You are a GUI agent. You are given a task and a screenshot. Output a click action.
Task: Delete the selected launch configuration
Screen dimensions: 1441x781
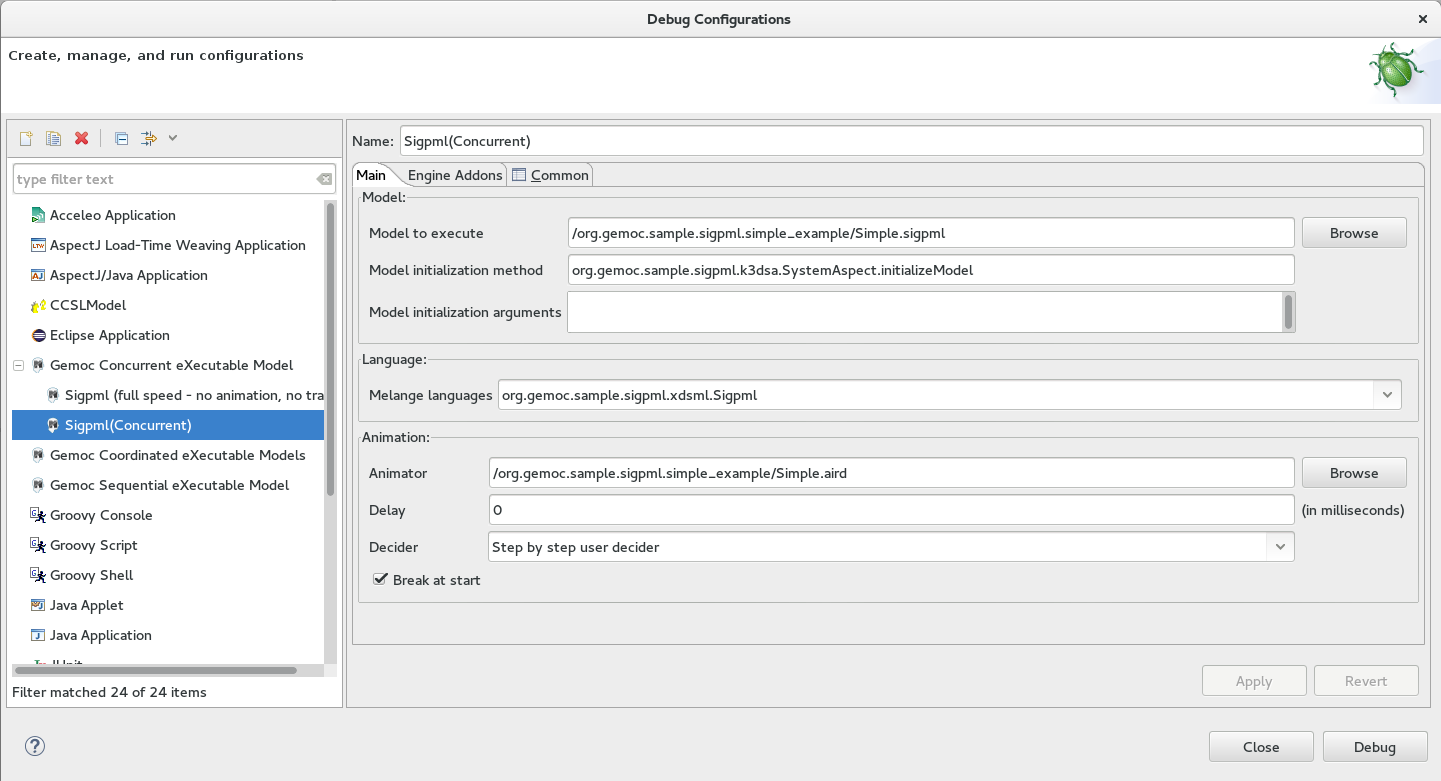[x=81, y=138]
